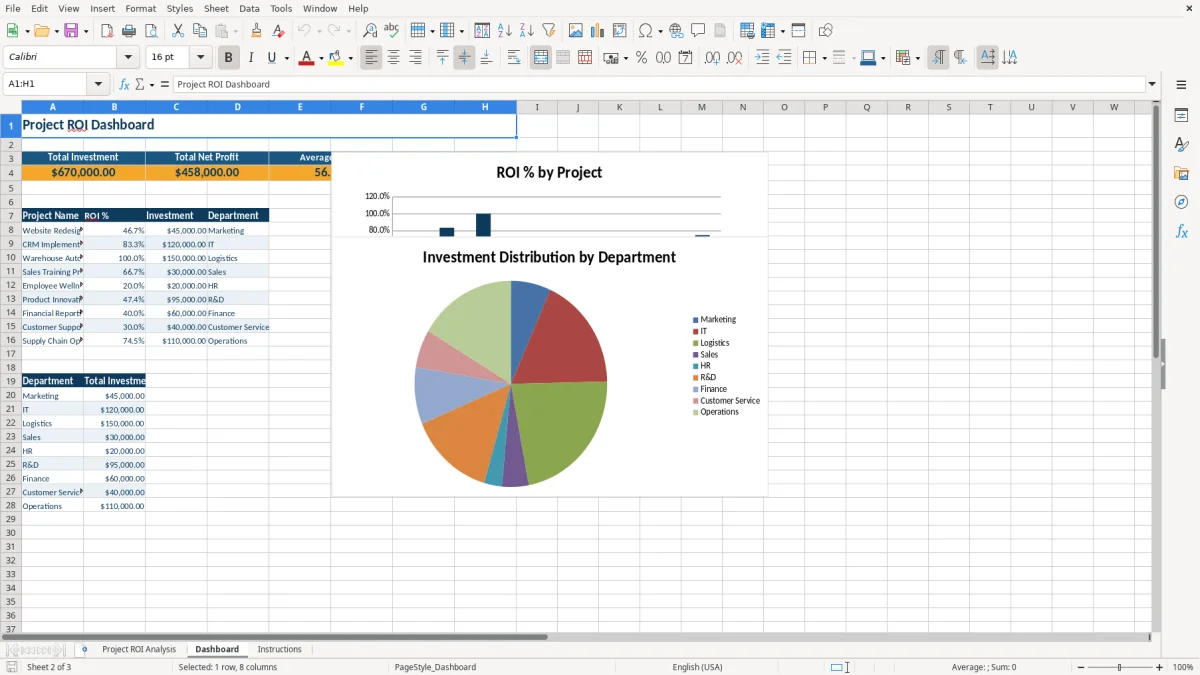Click the formula input field

[x=659, y=84]
